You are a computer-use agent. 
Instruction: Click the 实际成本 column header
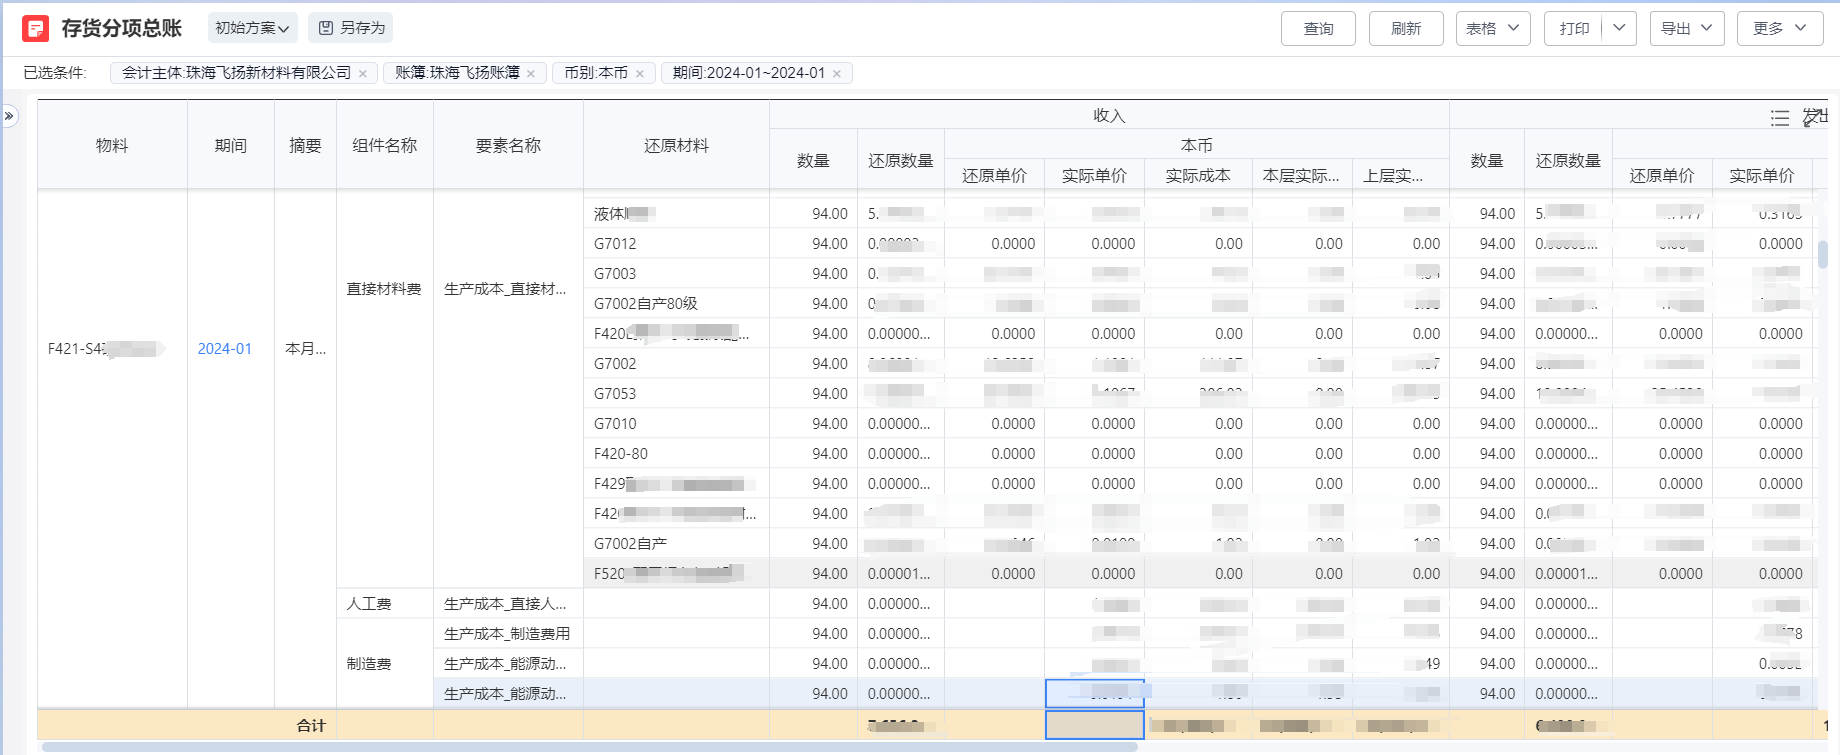pyautogui.click(x=1198, y=175)
